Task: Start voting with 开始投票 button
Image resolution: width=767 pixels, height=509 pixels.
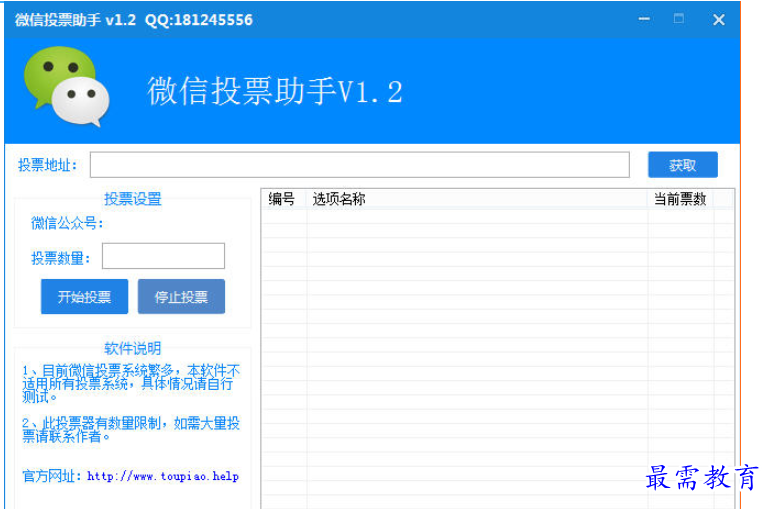Action: point(84,296)
